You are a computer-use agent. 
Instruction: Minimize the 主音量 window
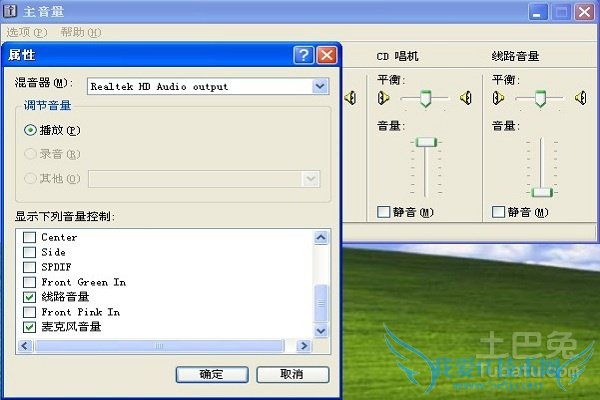(538, 12)
